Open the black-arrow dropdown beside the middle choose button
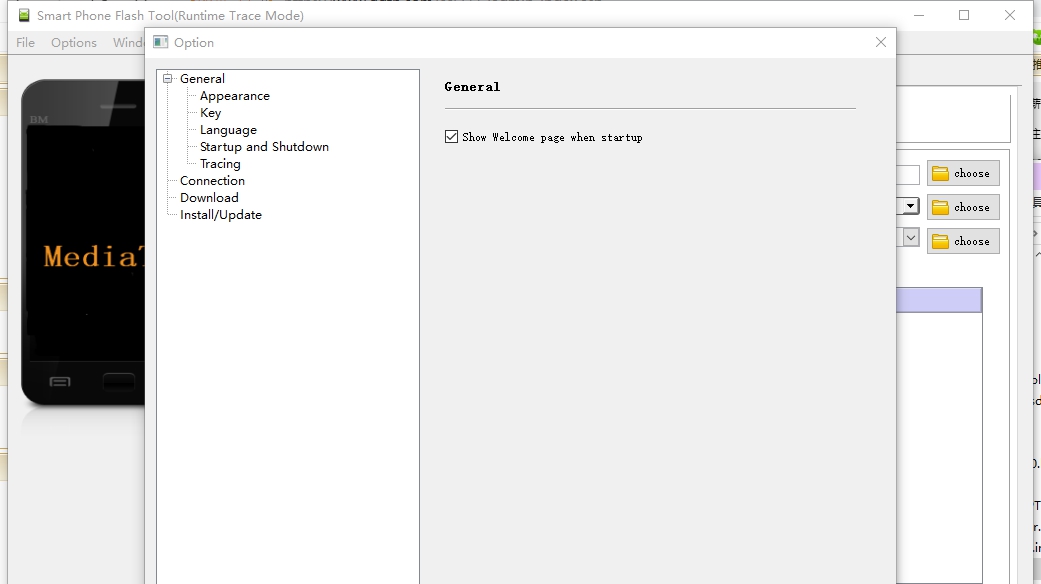Image resolution: width=1041 pixels, height=584 pixels. [x=910, y=206]
